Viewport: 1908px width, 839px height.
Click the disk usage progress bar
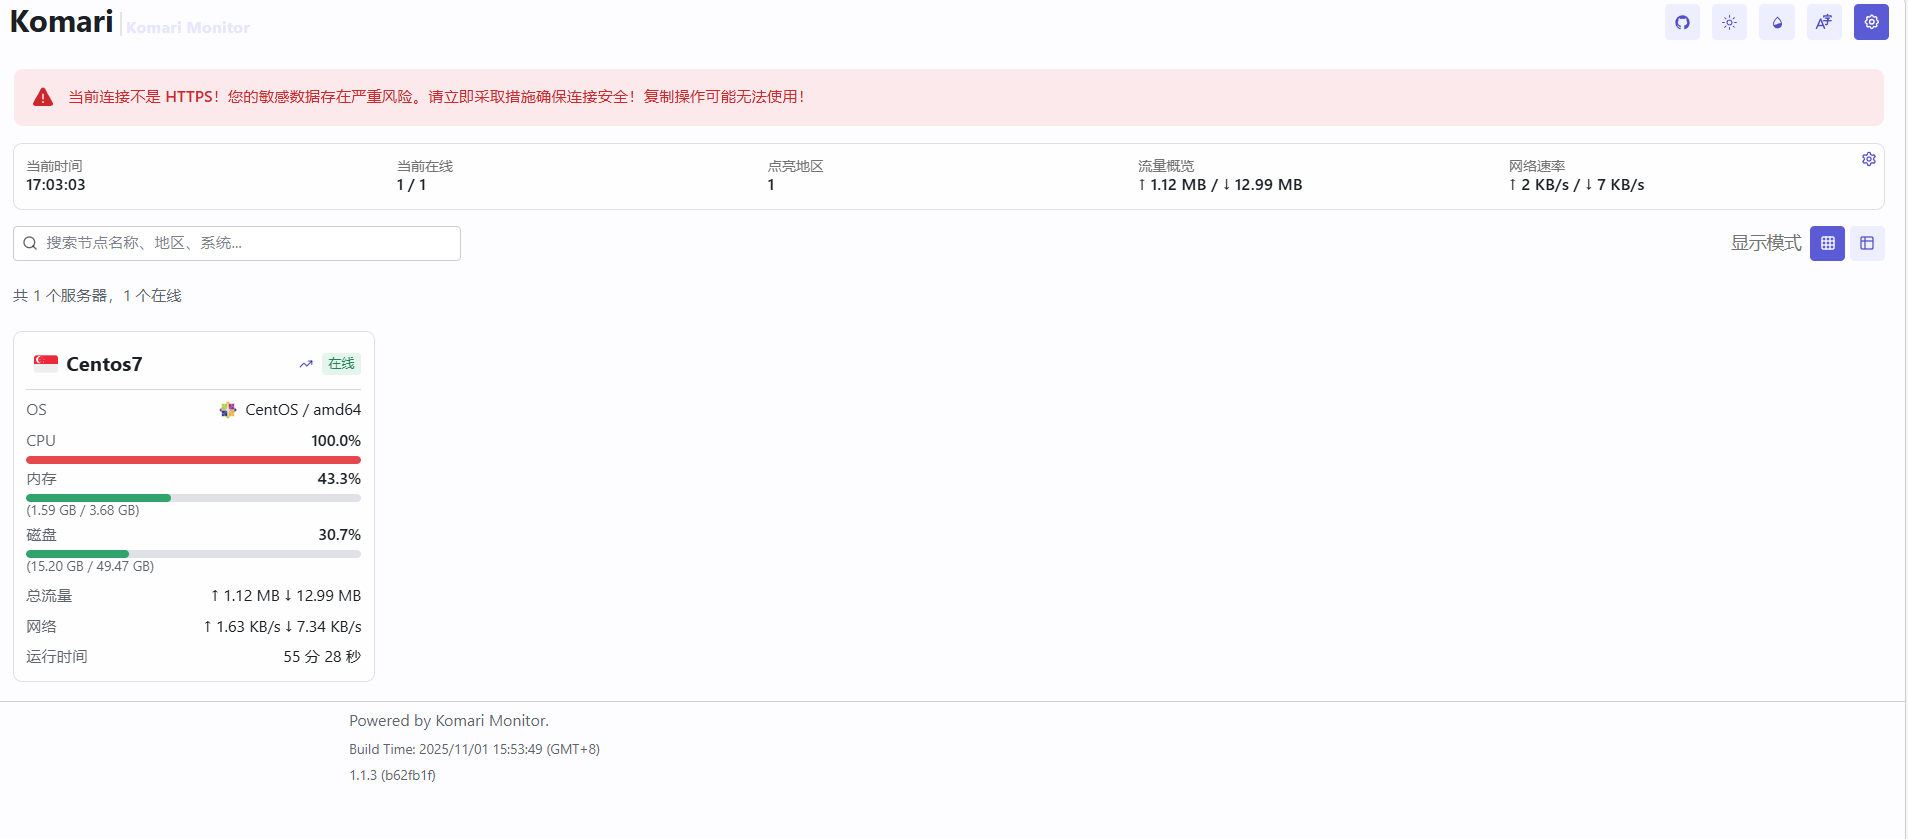pyautogui.click(x=193, y=554)
